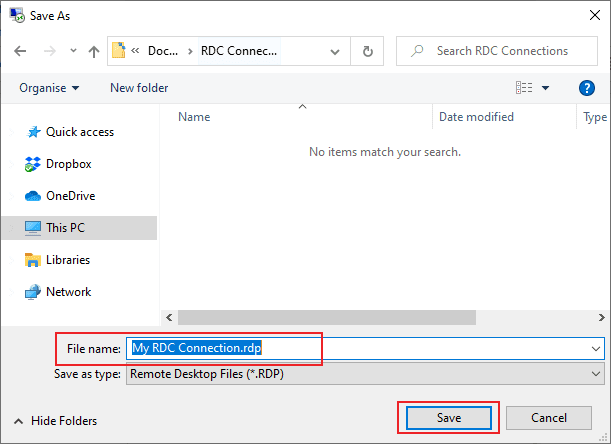Select Network in the navigation pane
611x444 pixels.
tap(68, 292)
